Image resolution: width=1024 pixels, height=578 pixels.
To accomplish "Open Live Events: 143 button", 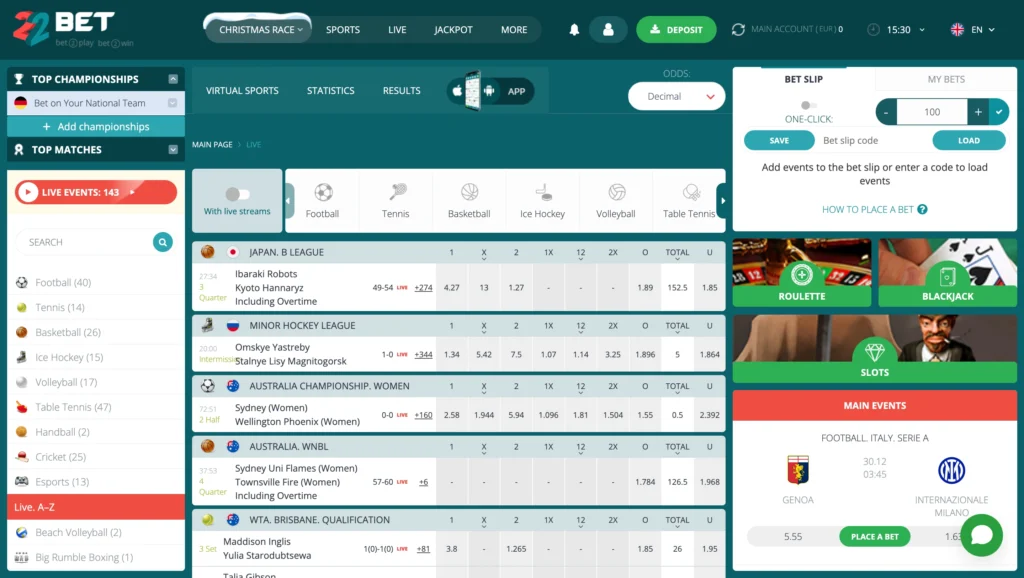I will pos(96,192).
